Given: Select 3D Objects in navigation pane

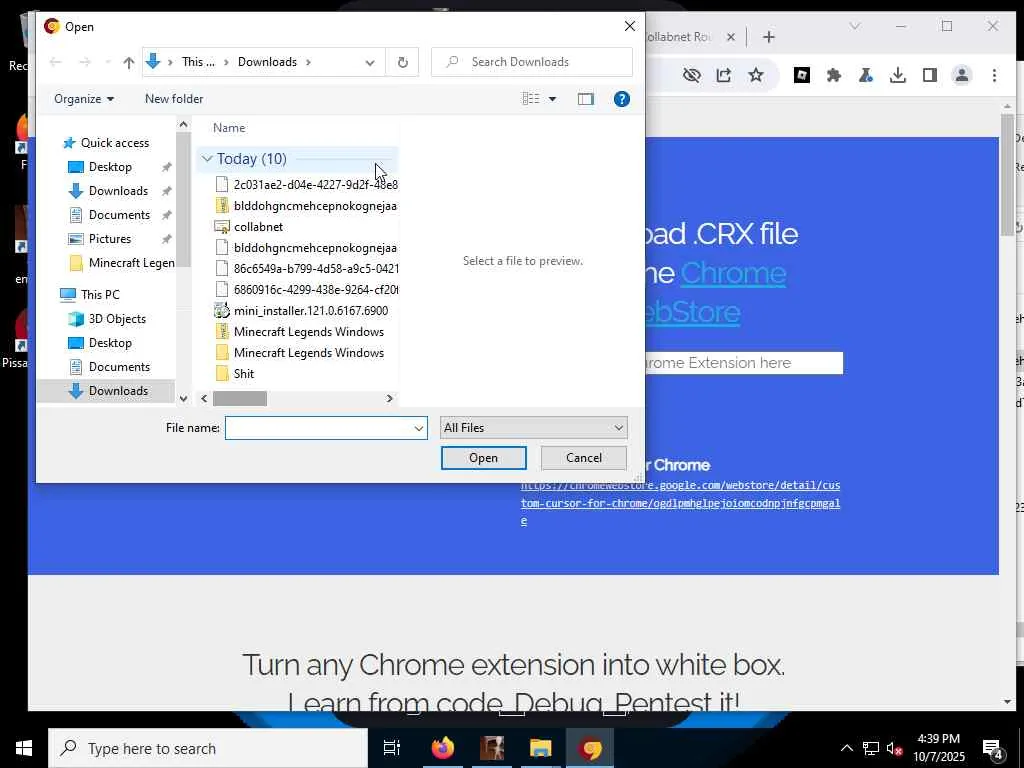Looking at the screenshot, I should click(117, 319).
